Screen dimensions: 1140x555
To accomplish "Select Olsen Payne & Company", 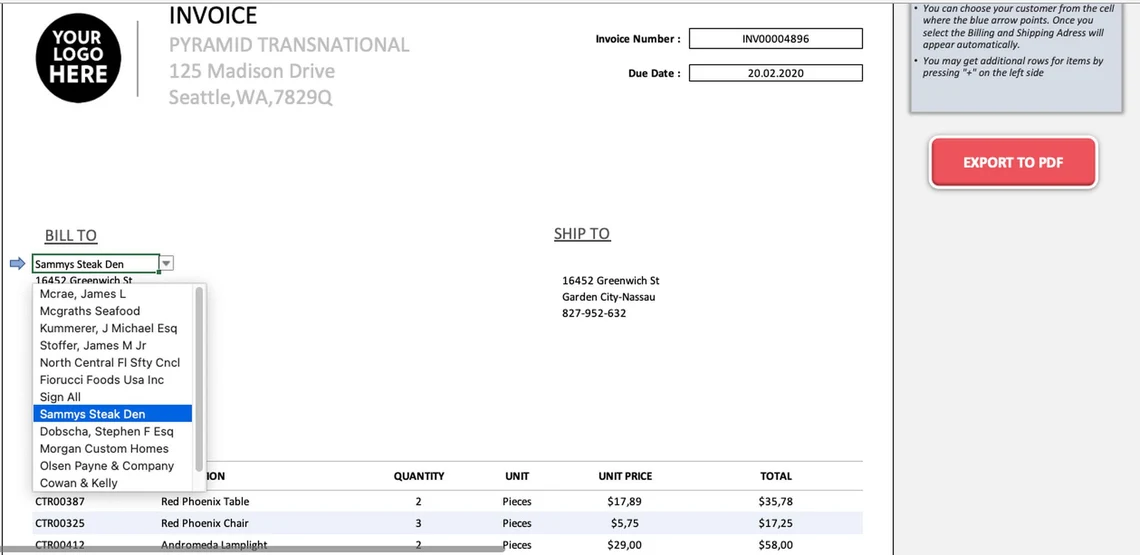I will 107,465.
